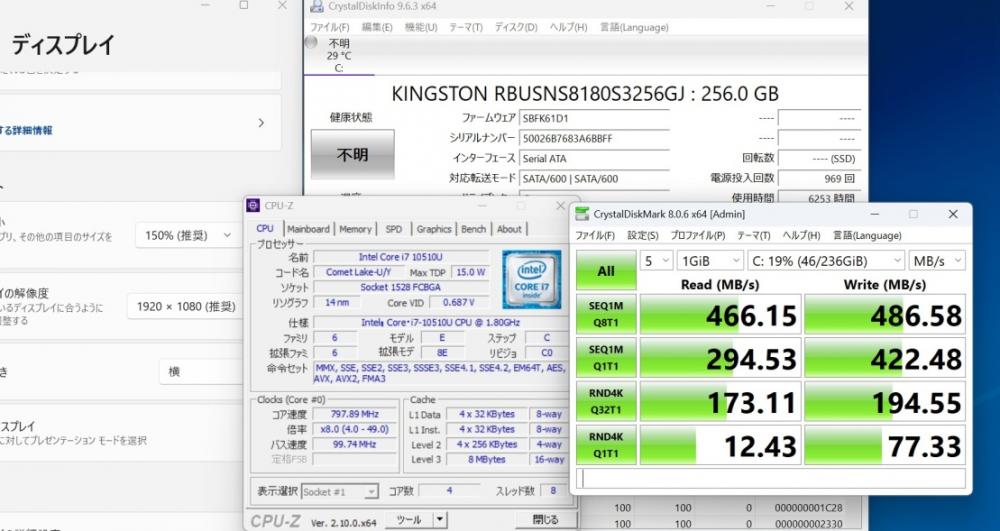1000x531 pixels.
Task: Click the comment field below CrystalDiskMark results
Action: pyautogui.click(x=771, y=478)
